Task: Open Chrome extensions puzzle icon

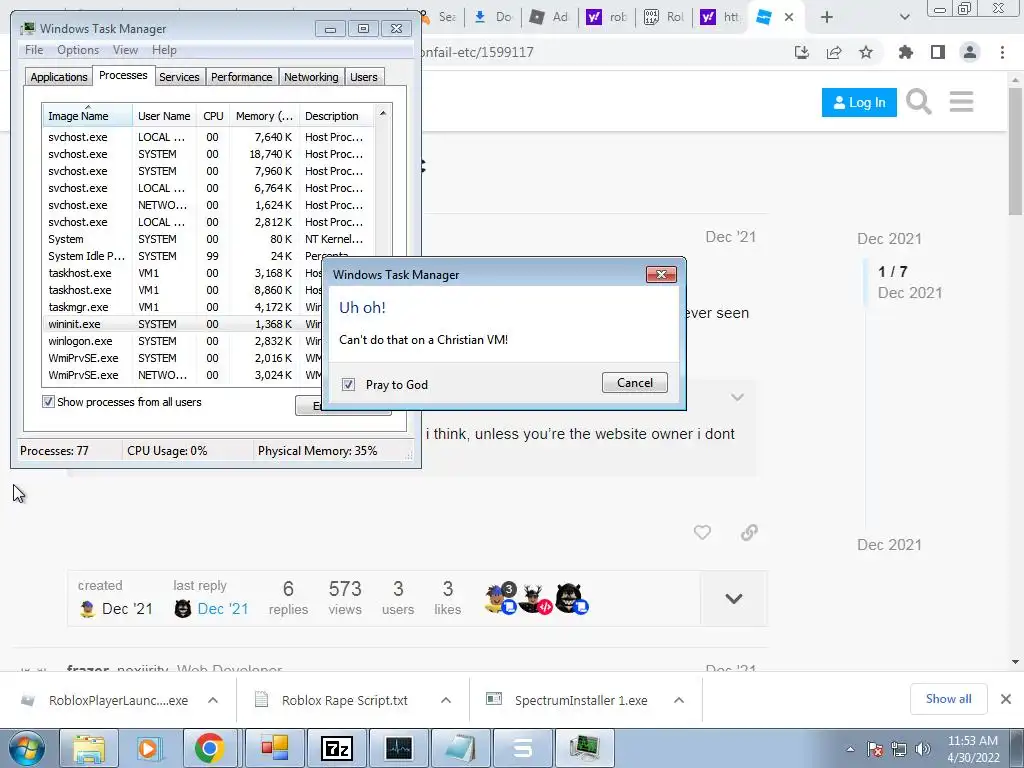Action: click(x=906, y=52)
